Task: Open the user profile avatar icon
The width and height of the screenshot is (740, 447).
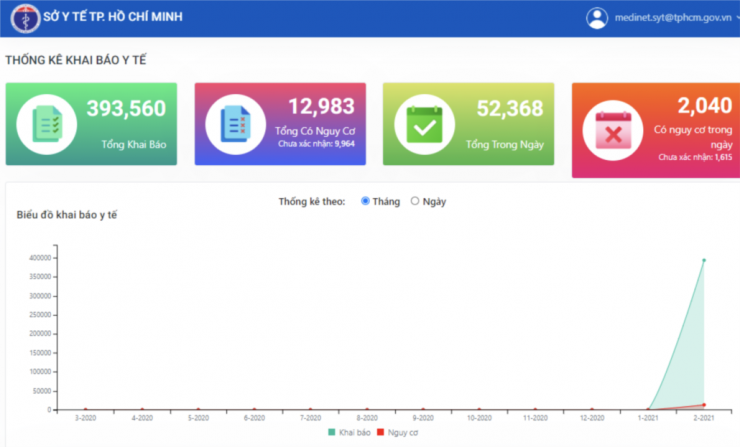Action: tap(597, 18)
